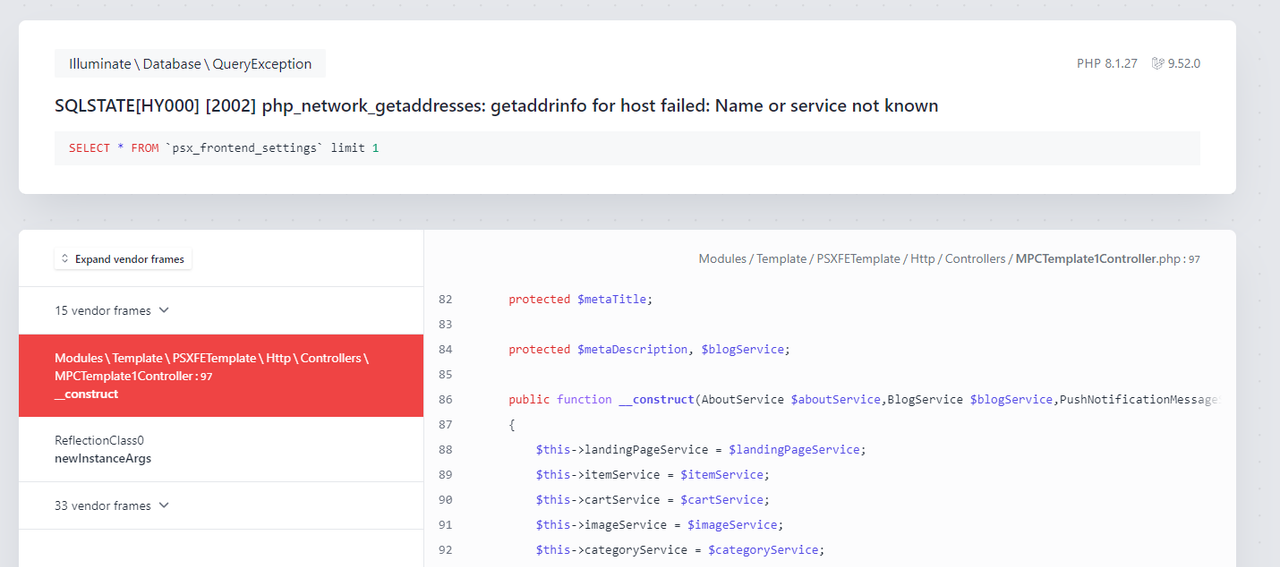Click code line 86 __construct function
This screenshot has height=567, width=1280.
pos(864,399)
